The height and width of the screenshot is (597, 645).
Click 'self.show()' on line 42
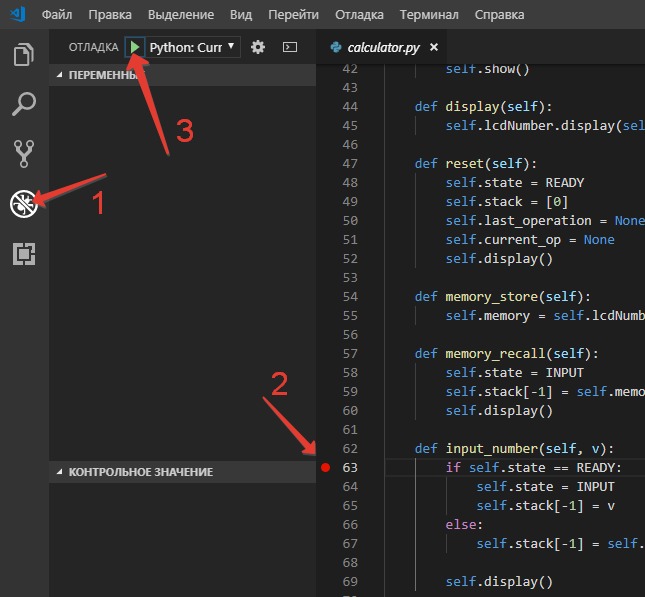487,68
